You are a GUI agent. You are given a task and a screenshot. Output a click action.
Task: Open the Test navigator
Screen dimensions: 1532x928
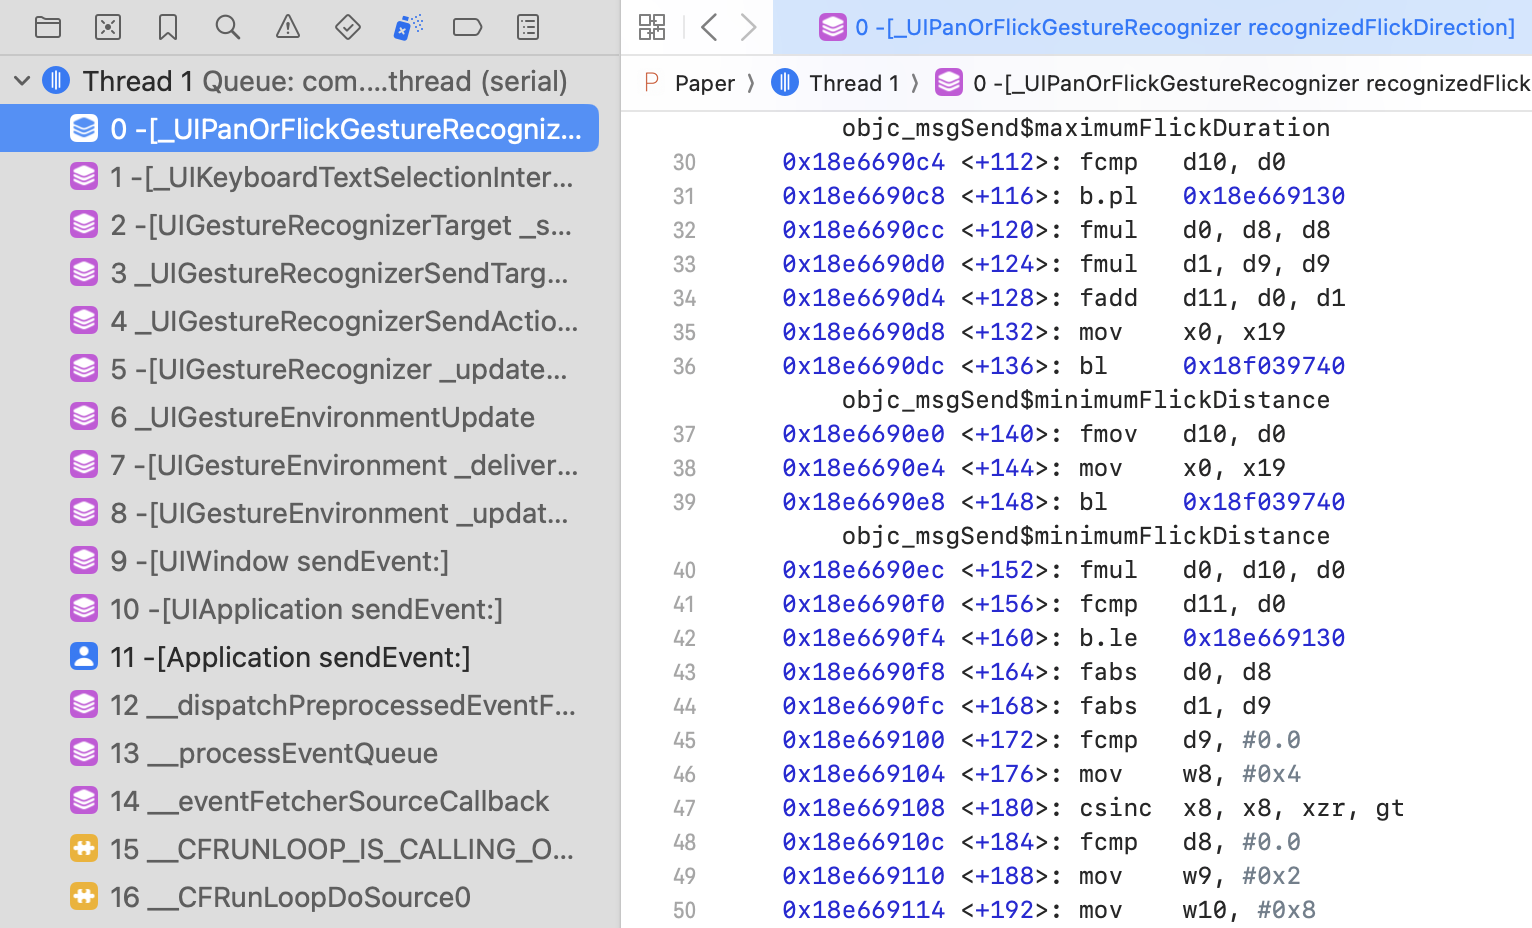tap(347, 27)
